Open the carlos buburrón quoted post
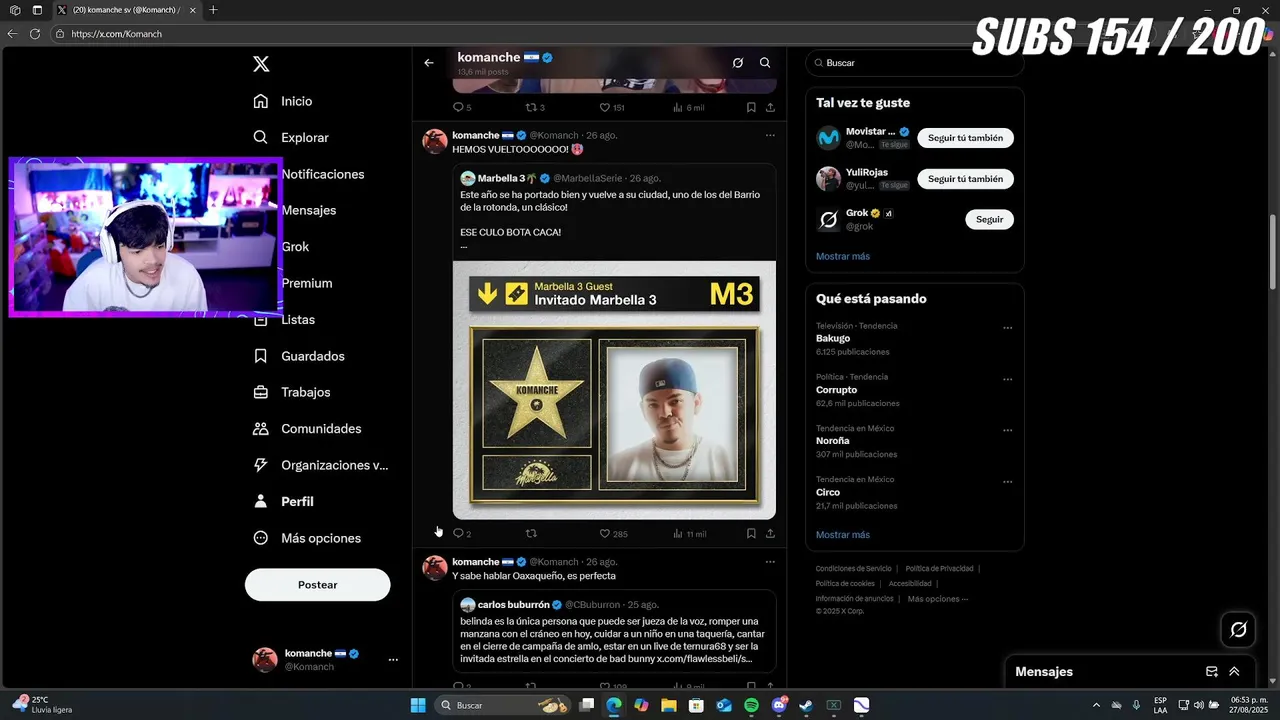Image resolution: width=1280 pixels, height=720 pixels. pyautogui.click(x=614, y=629)
